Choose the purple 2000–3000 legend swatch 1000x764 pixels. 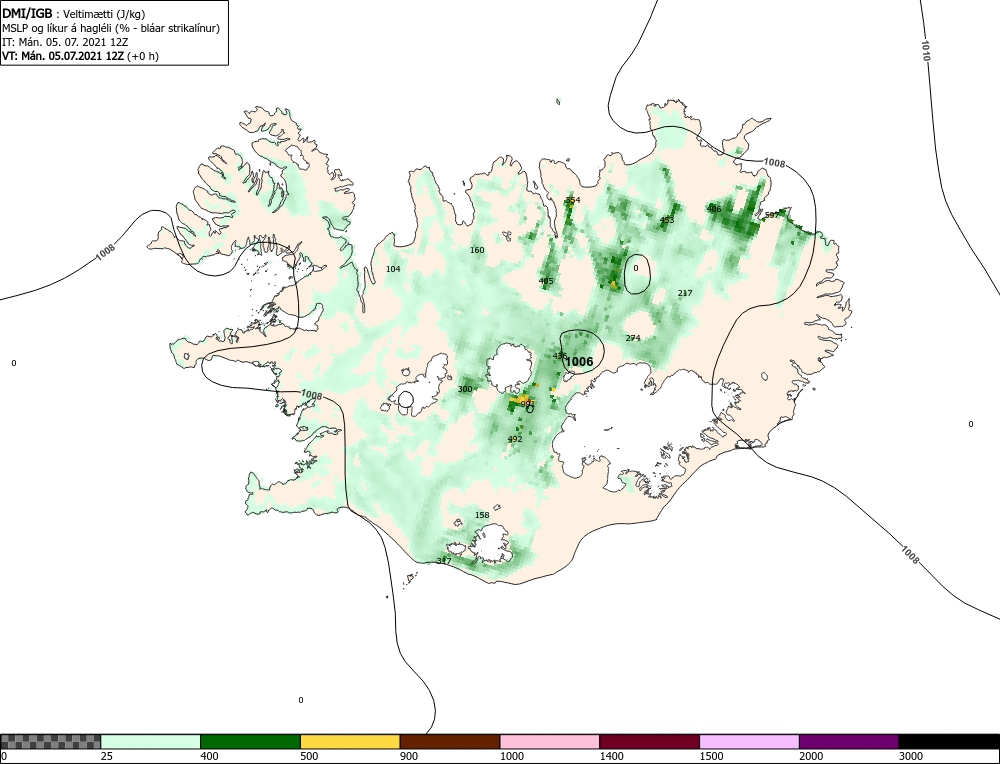pyautogui.click(x=849, y=742)
